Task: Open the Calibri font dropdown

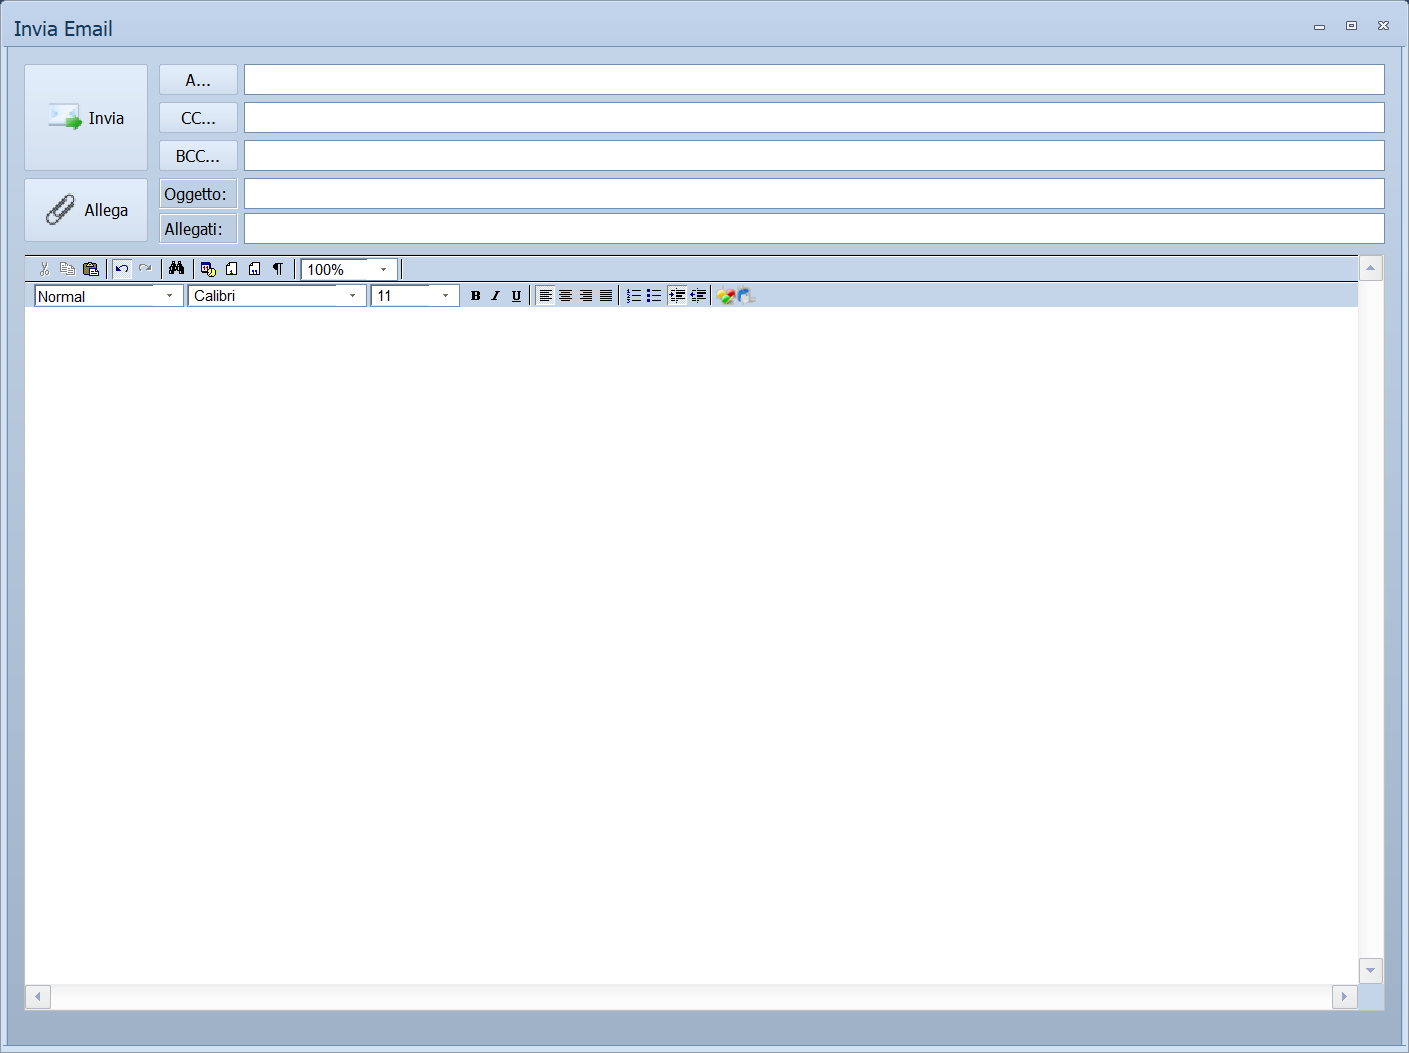Action: [x=352, y=296]
